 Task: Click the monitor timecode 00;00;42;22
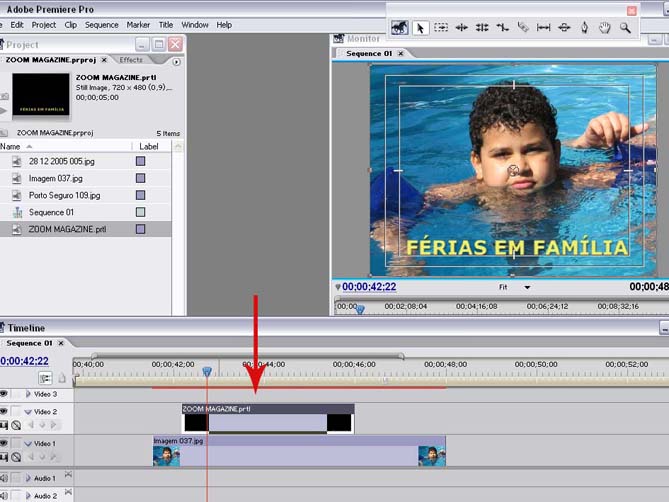369,287
